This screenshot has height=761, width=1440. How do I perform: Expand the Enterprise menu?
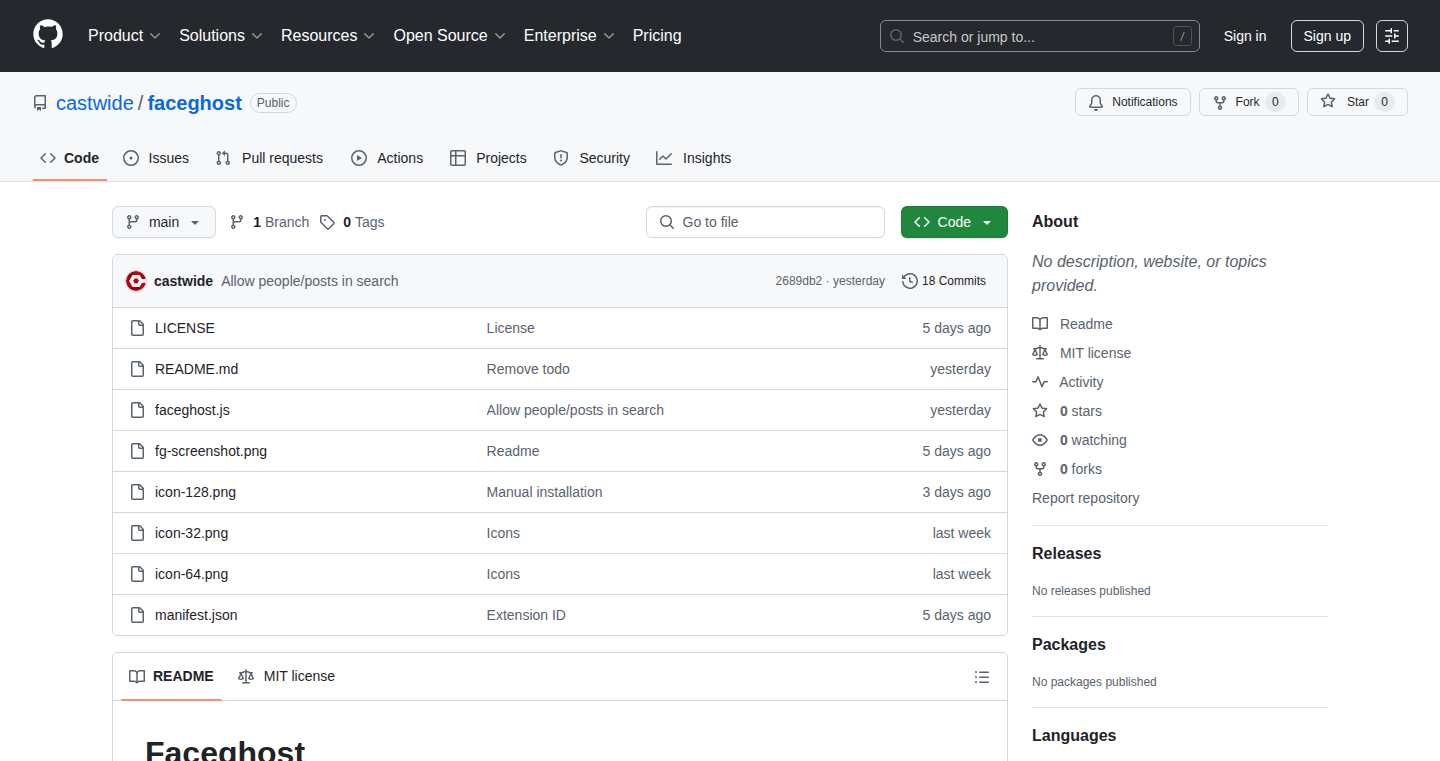pos(569,36)
